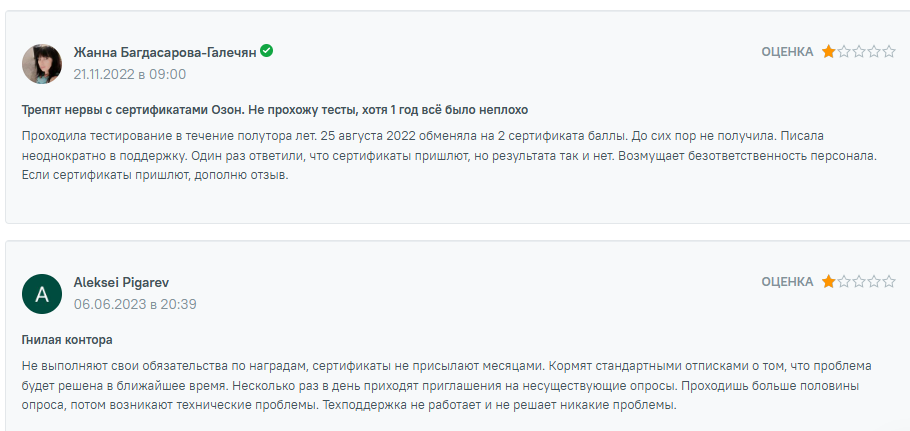Screen dimensions: 910x431
Task: Click the ОЦЕНКА label on Aleksei Pigarev's review
Action: [787, 282]
